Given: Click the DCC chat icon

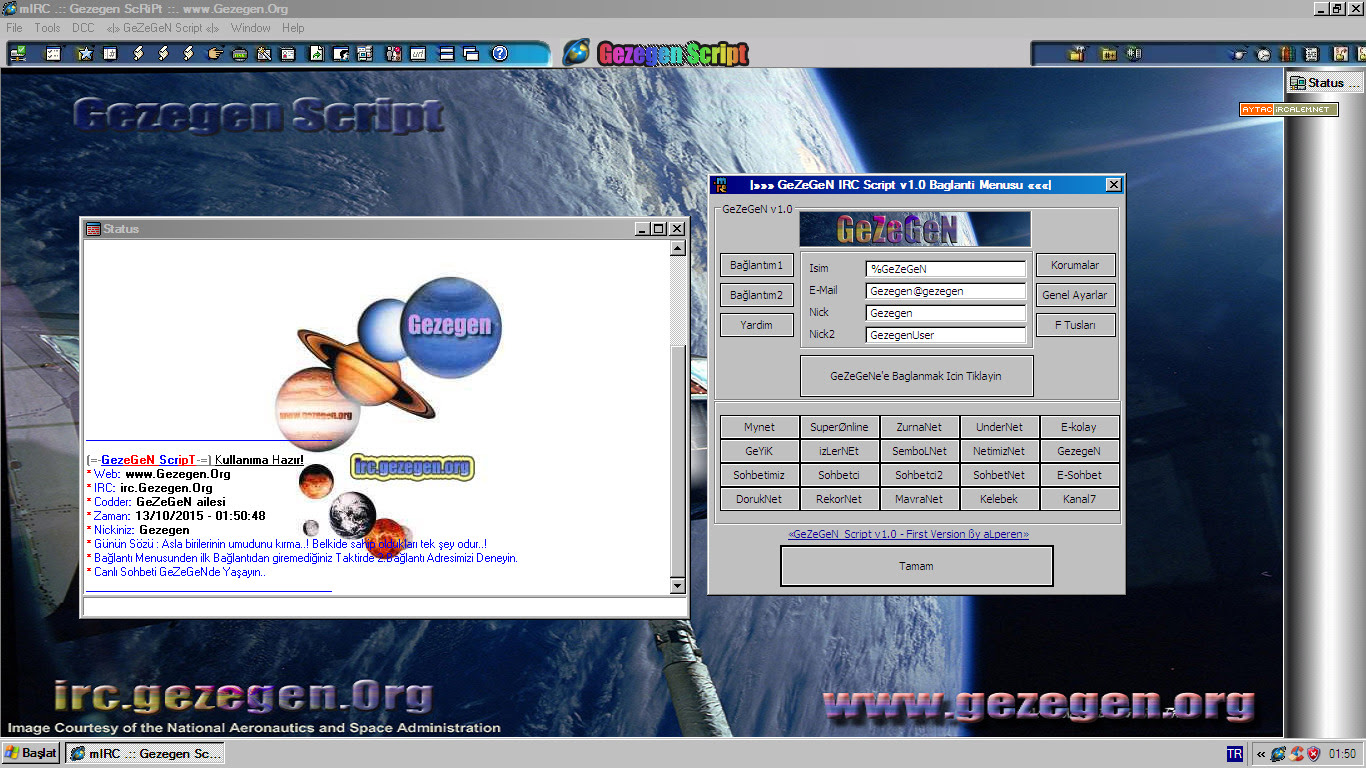Looking at the screenshot, I should [341, 54].
